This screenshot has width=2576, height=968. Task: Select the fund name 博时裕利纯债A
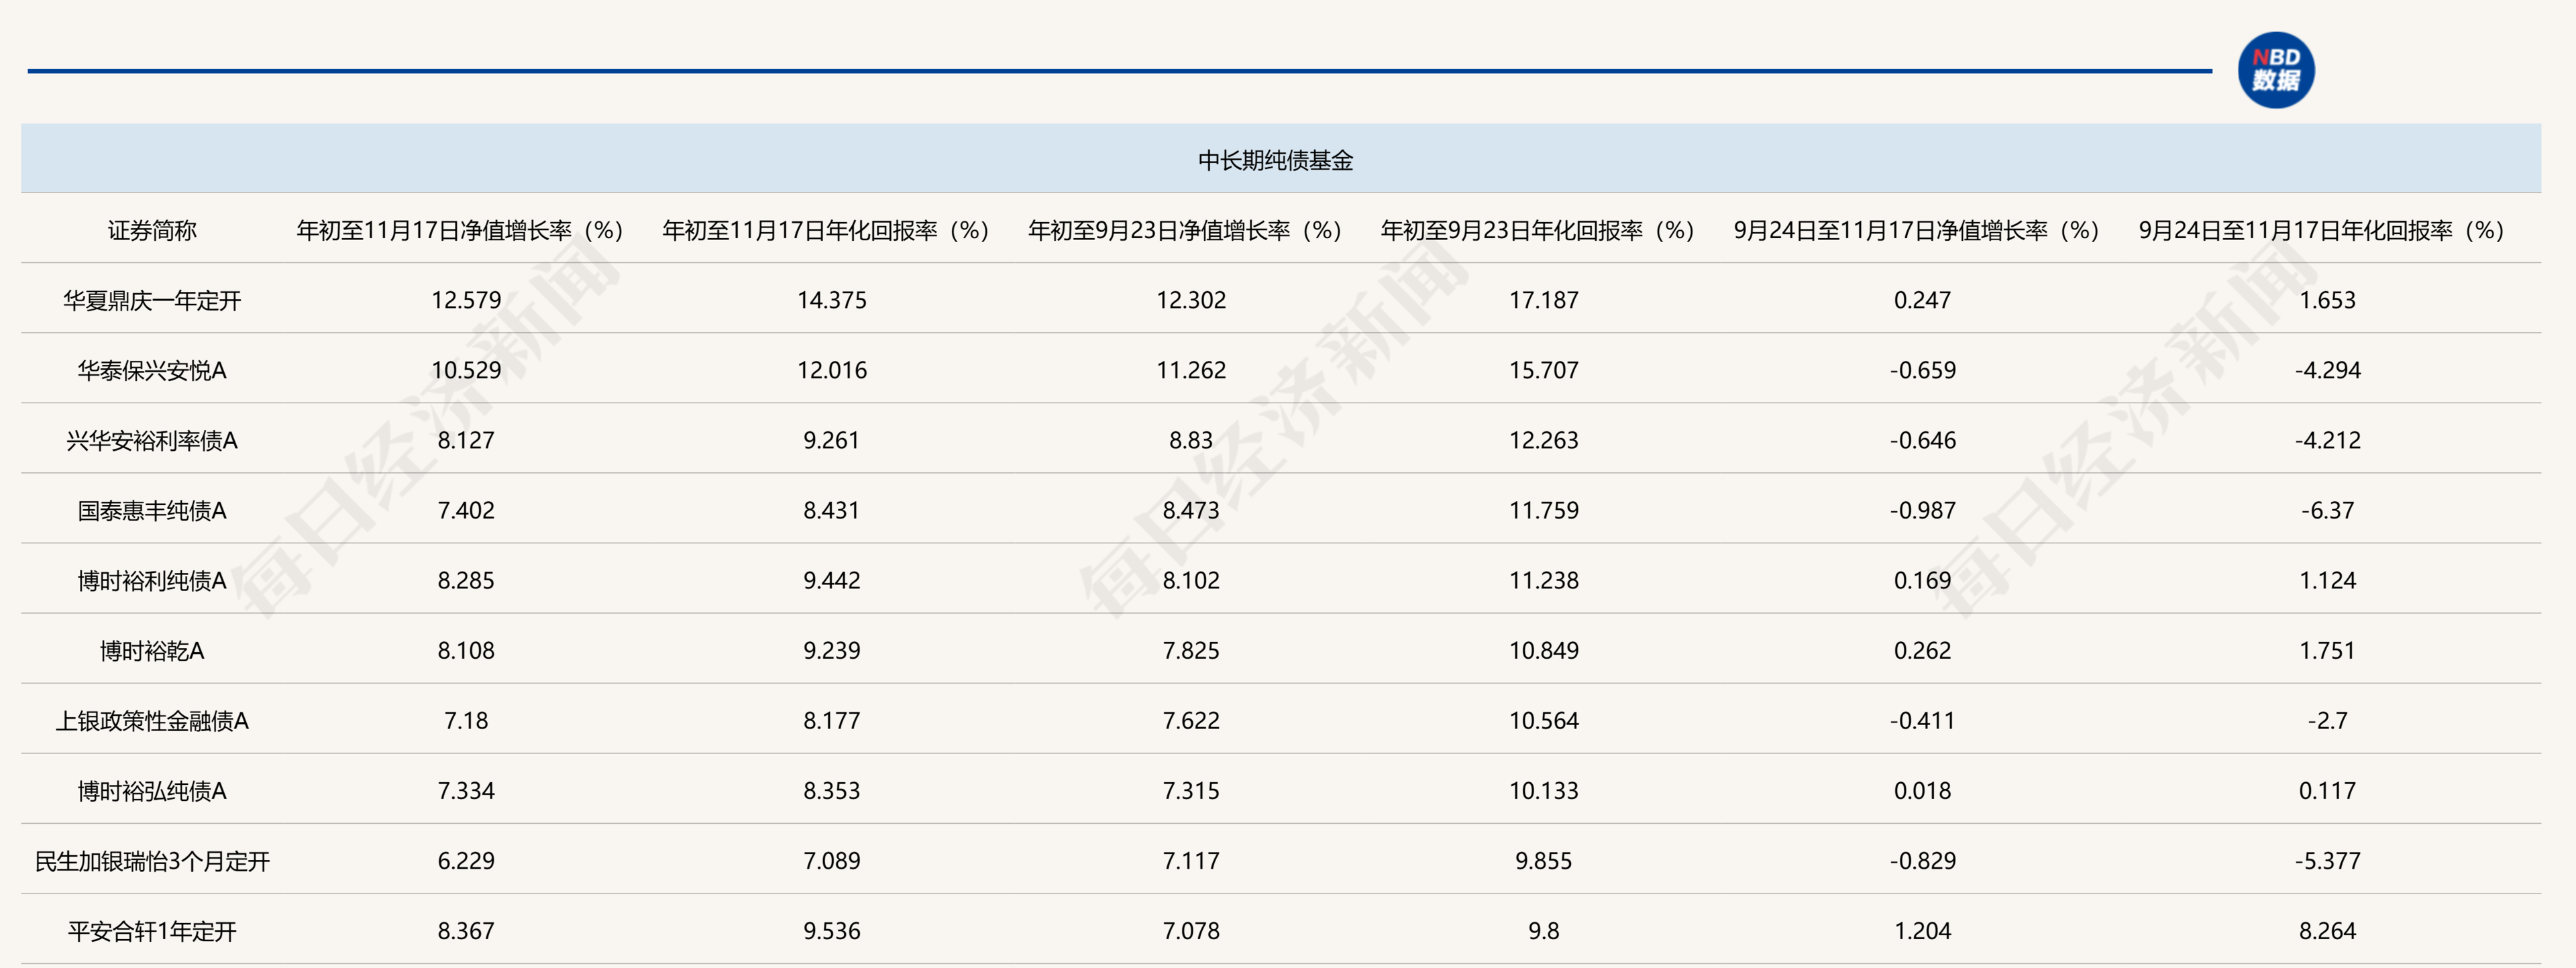(152, 580)
